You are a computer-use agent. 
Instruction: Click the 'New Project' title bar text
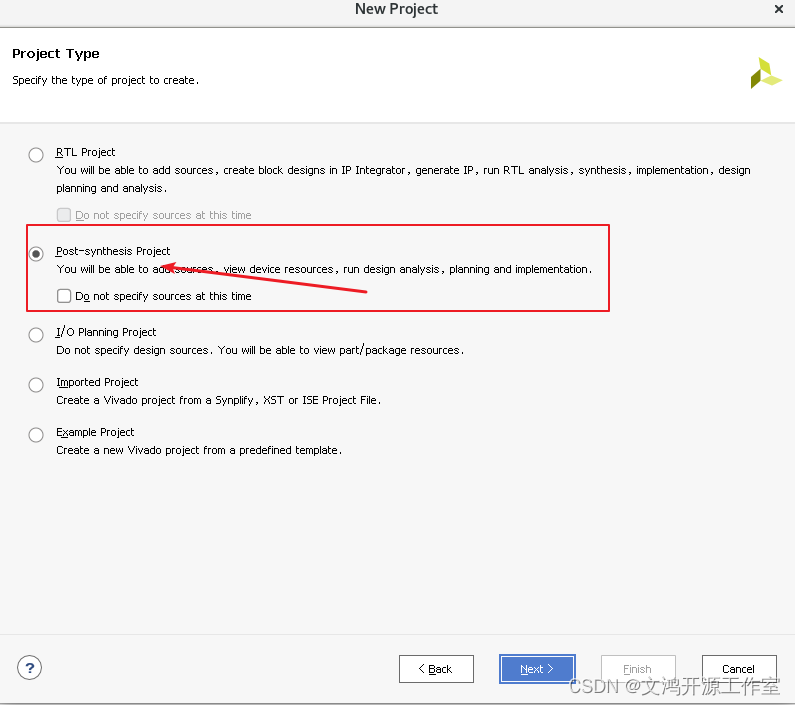396,9
